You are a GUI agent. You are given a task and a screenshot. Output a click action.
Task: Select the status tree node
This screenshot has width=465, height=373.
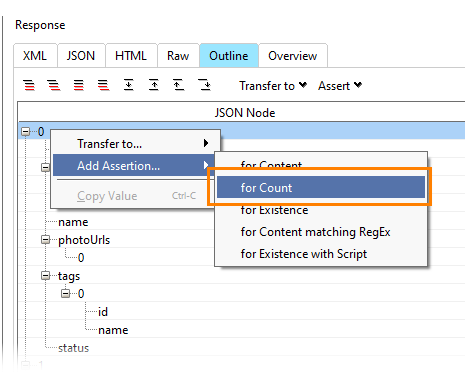click(x=74, y=348)
